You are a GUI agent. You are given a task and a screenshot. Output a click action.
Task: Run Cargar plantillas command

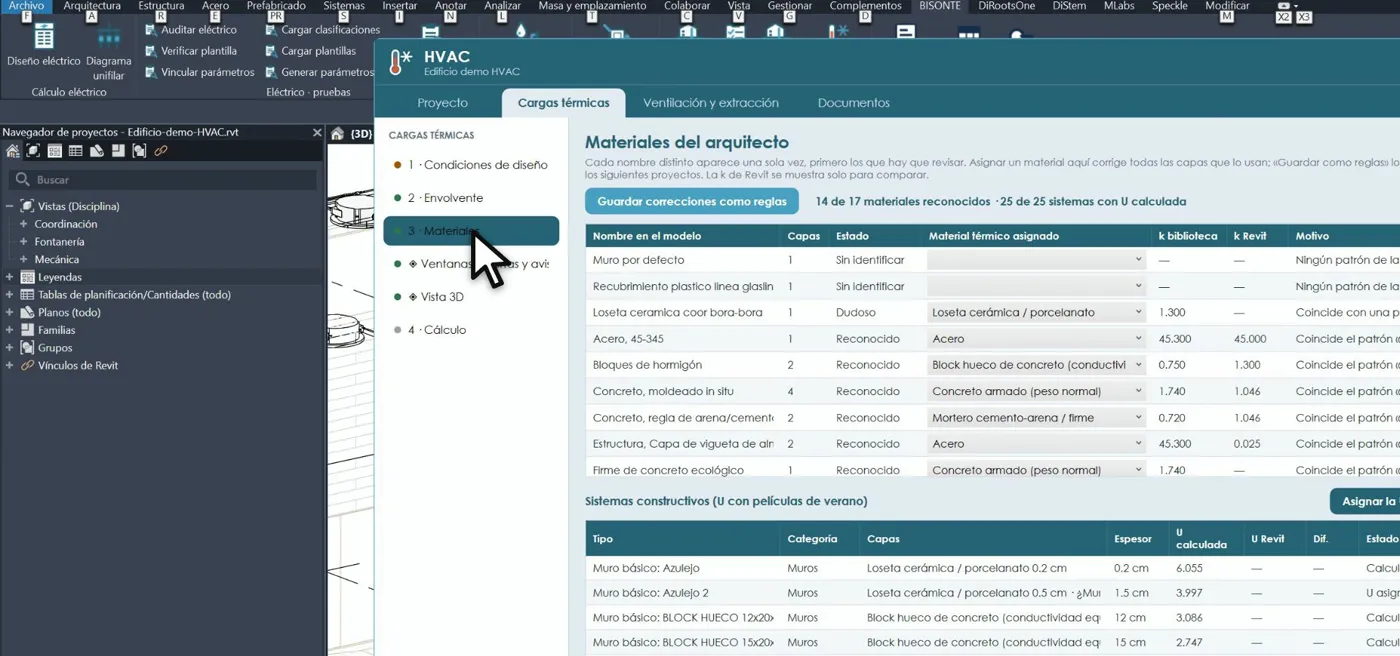[x=310, y=51]
